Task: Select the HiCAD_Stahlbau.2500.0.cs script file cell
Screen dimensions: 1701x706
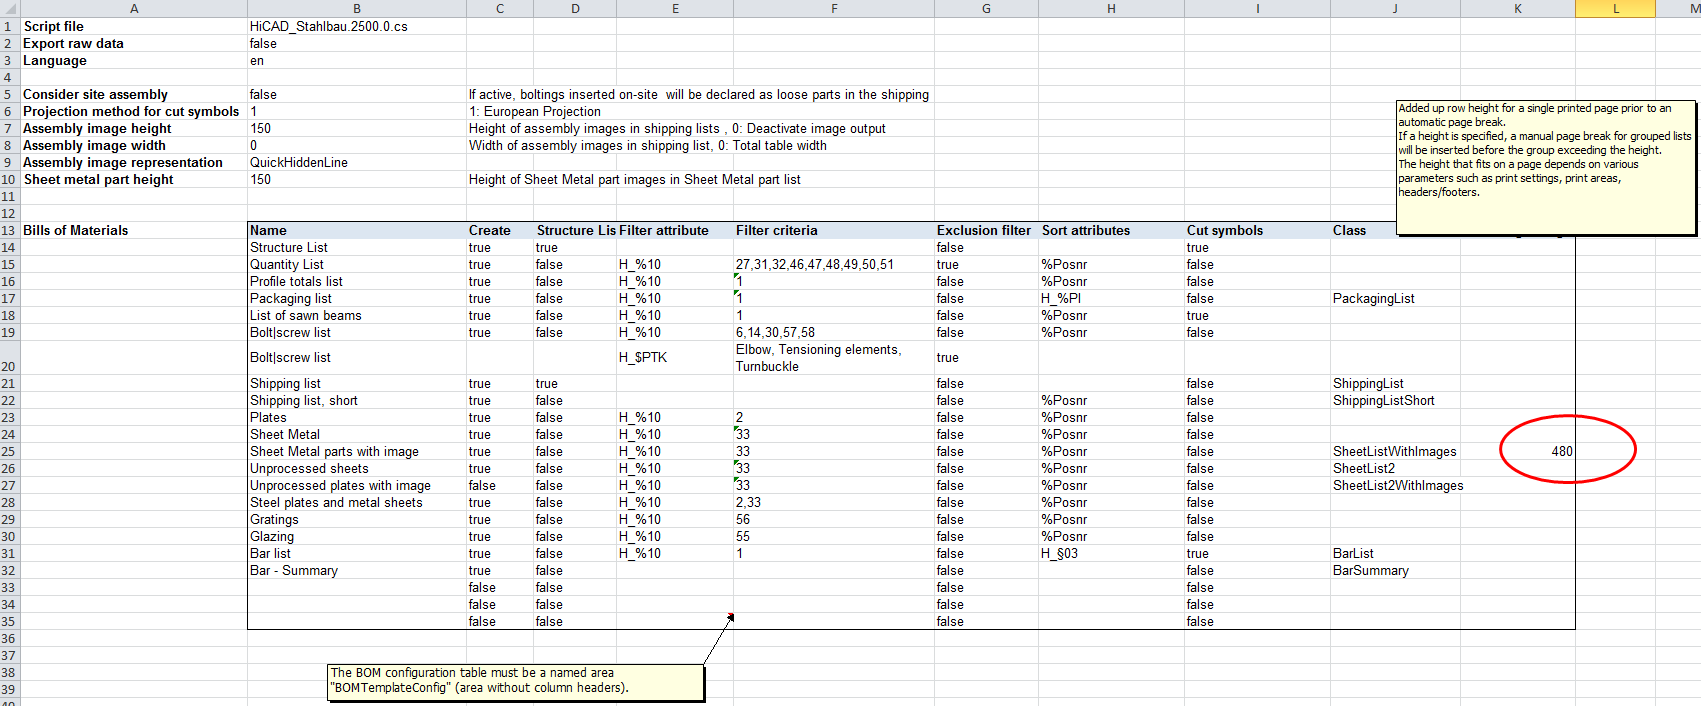Action: (329, 26)
